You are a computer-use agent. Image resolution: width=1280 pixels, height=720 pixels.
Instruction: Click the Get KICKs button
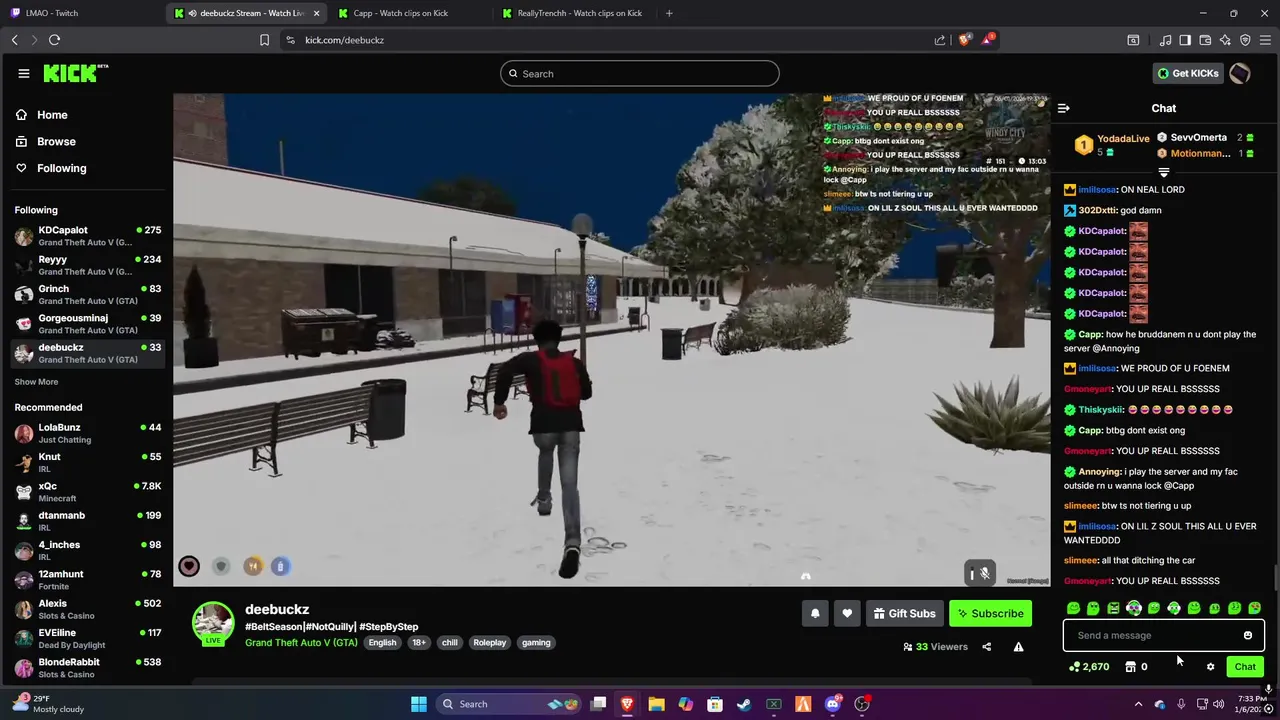(1188, 73)
